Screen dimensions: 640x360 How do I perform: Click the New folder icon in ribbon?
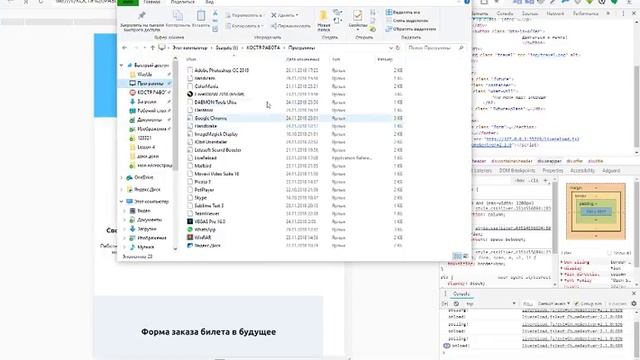tap(324, 16)
